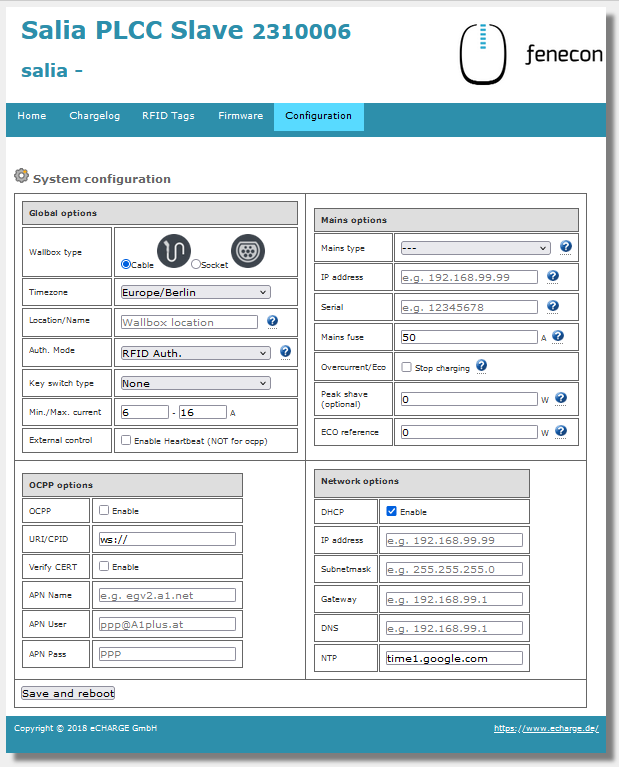The width and height of the screenshot is (619, 767).
Task: Click the help icon for Mains Serial
Action: point(553,306)
